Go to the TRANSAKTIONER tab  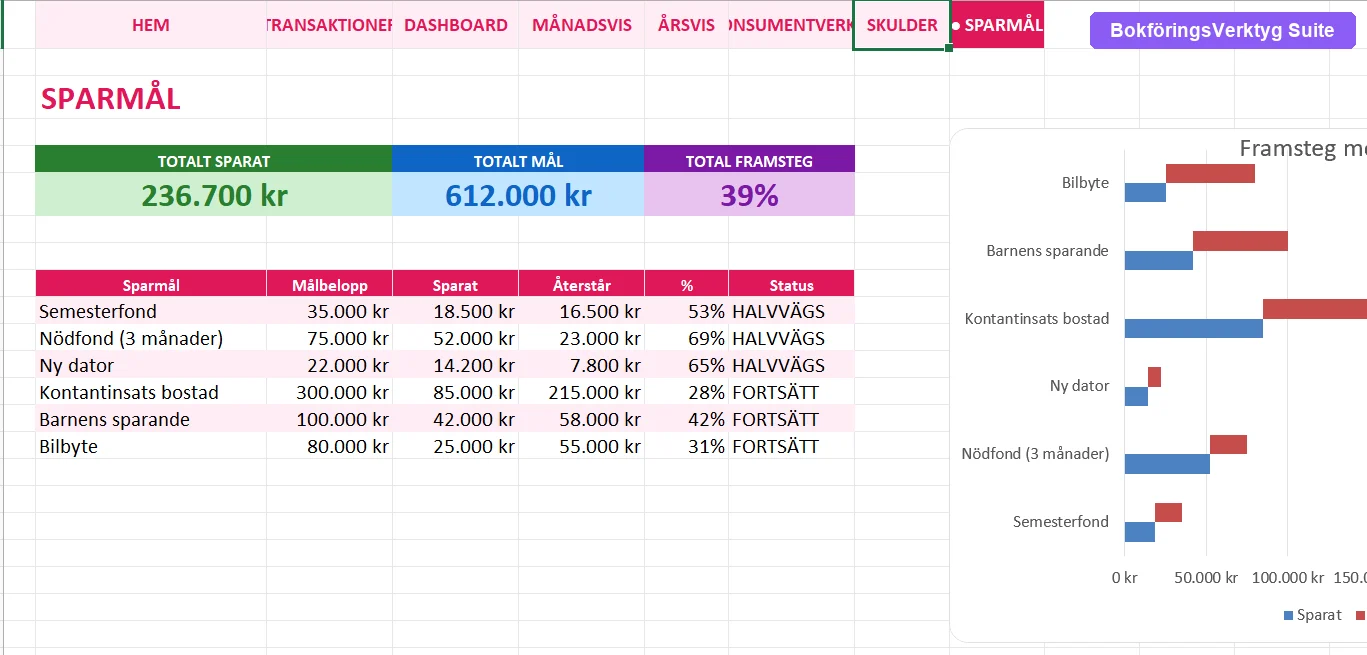pos(329,25)
